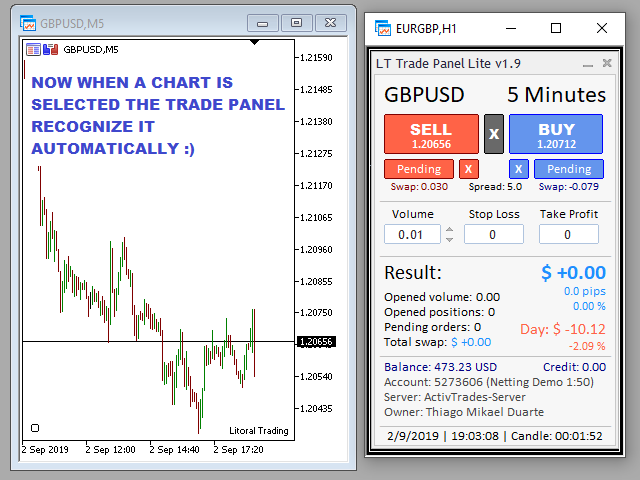
Task: Click the EURGBP,H1 window title icon
Action: tap(380, 28)
